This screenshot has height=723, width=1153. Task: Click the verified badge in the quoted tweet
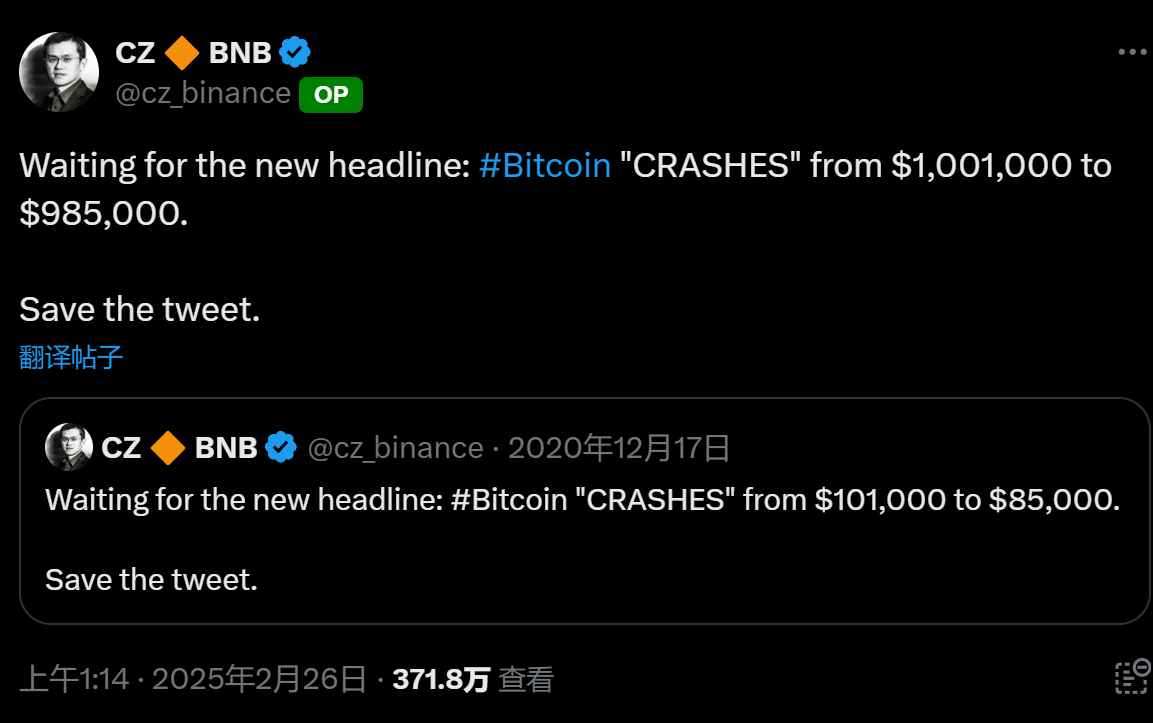[281, 447]
